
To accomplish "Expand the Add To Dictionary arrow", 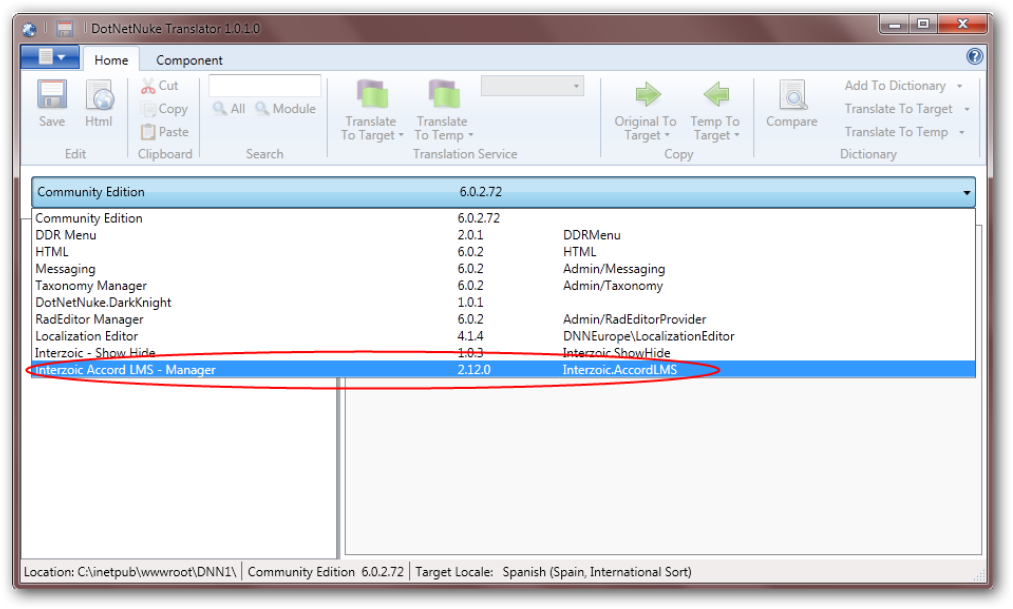I will point(960,86).
